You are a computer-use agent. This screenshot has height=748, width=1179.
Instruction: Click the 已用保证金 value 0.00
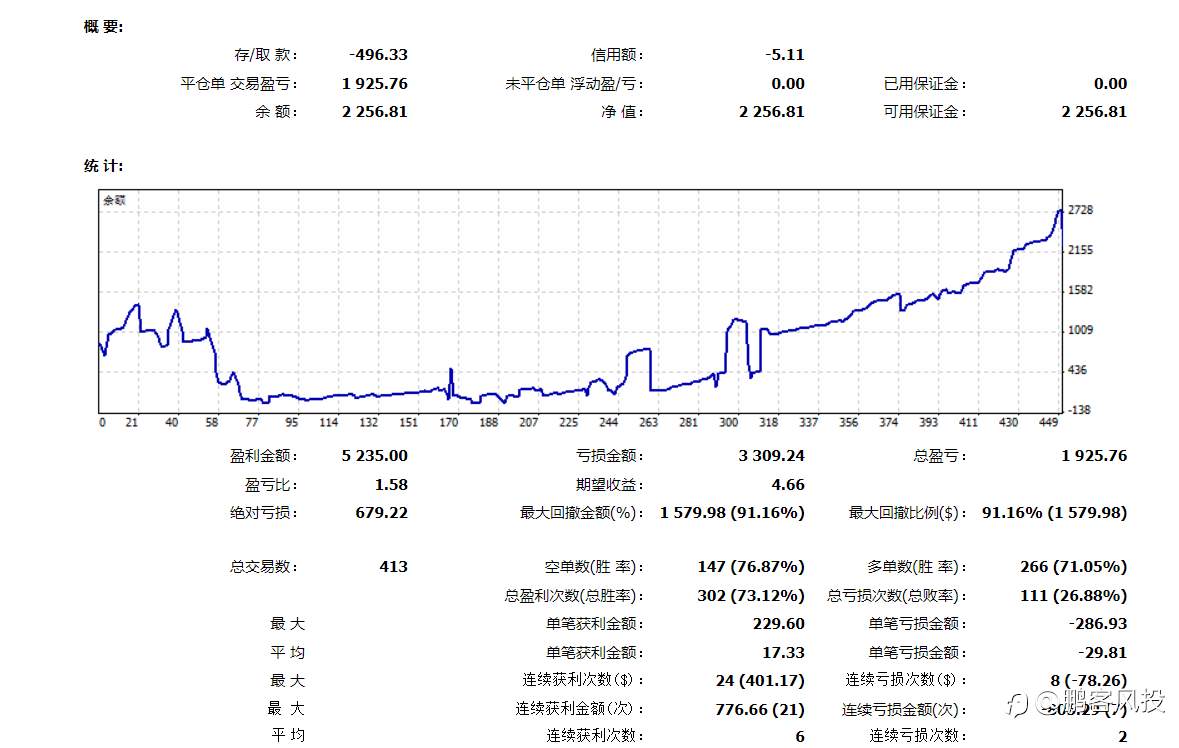point(1111,83)
